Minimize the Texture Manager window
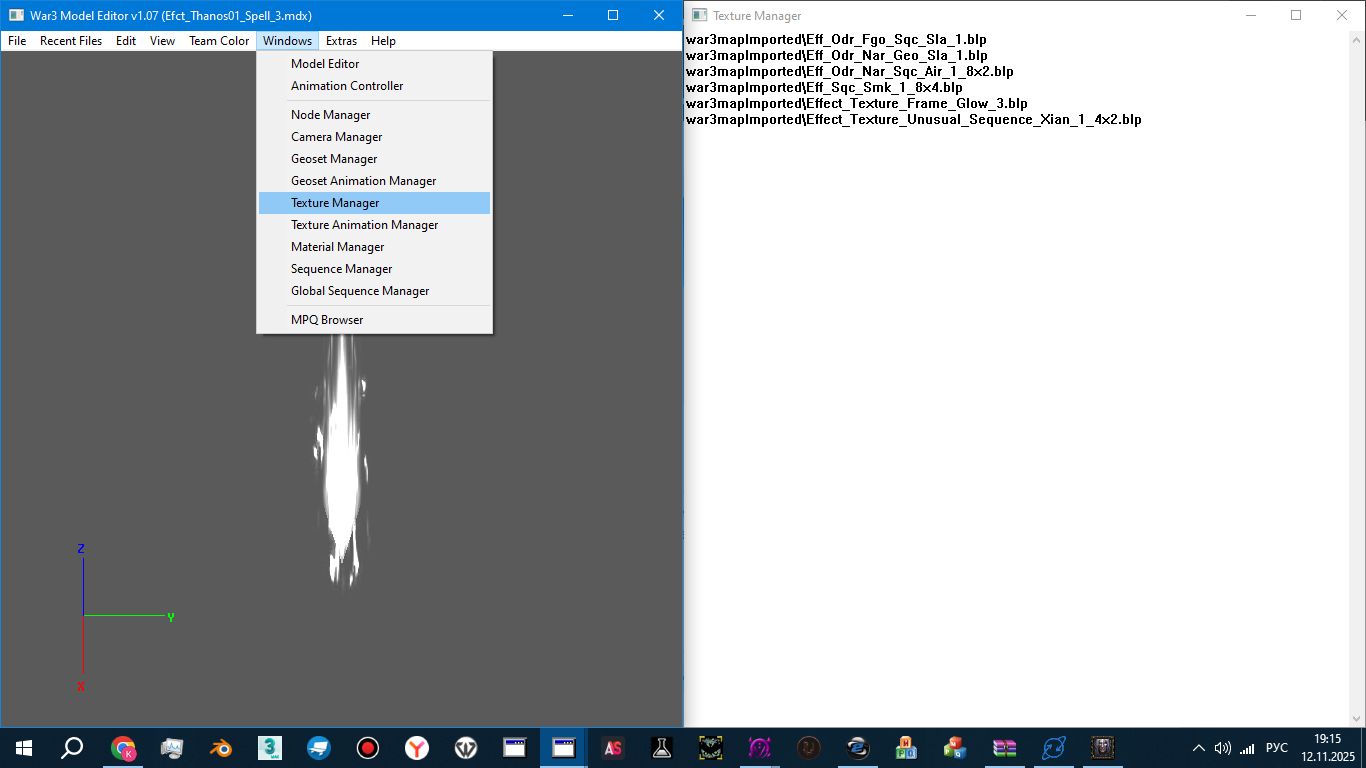The height and width of the screenshot is (768, 1366). coord(1250,15)
